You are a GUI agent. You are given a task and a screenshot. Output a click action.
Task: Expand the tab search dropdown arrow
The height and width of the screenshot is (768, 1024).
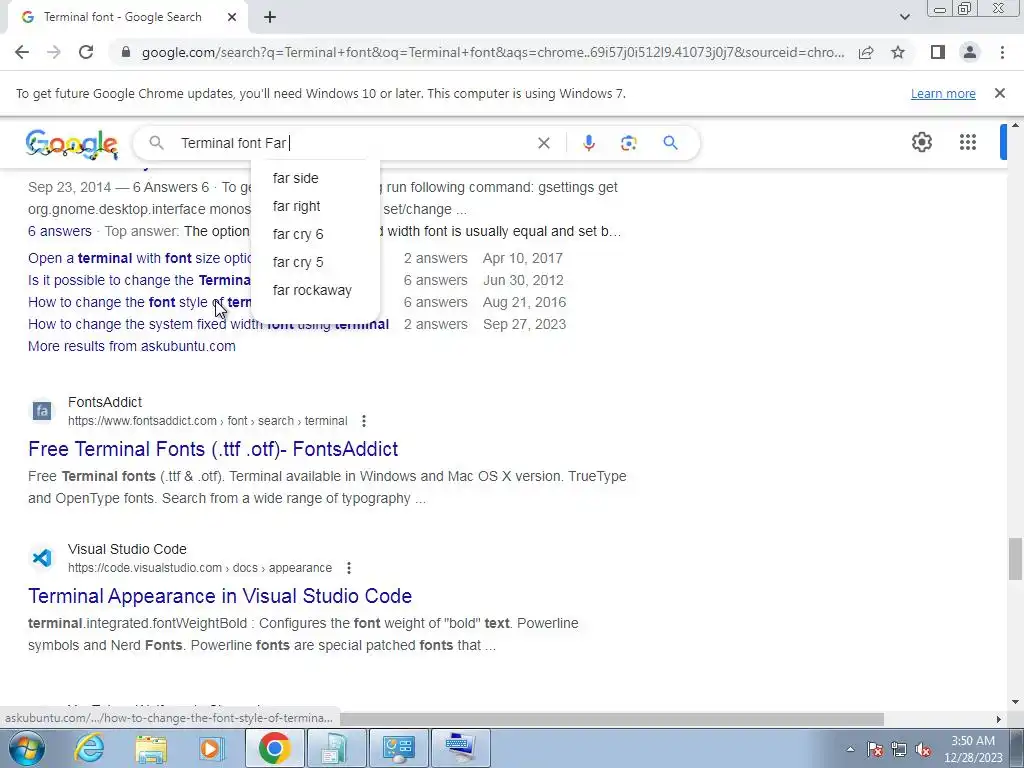pyautogui.click(x=904, y=17)
